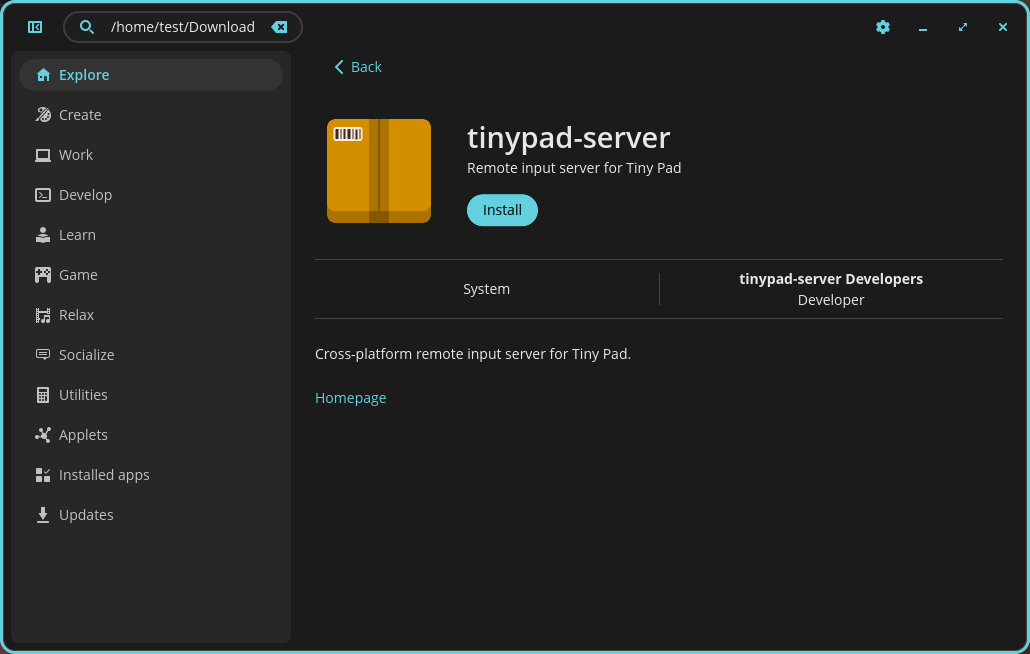Open the Create category
Screen dimensions: 1030x654
coord(151,115)
